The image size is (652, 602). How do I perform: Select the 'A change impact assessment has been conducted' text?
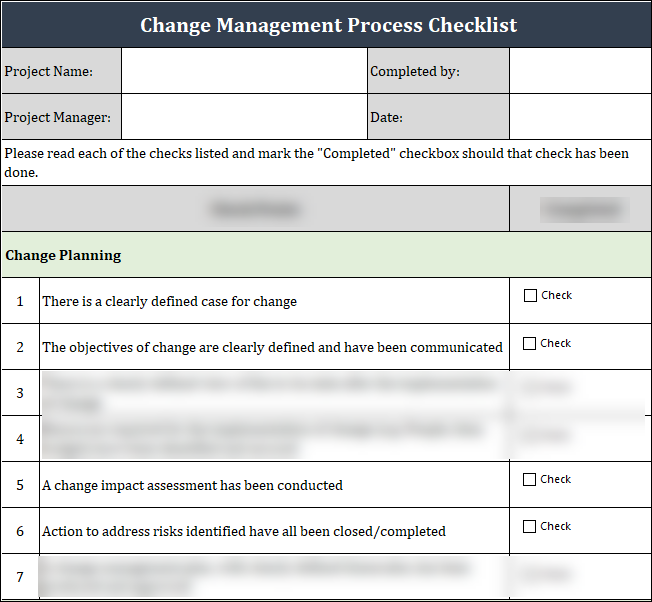[192, 485]
